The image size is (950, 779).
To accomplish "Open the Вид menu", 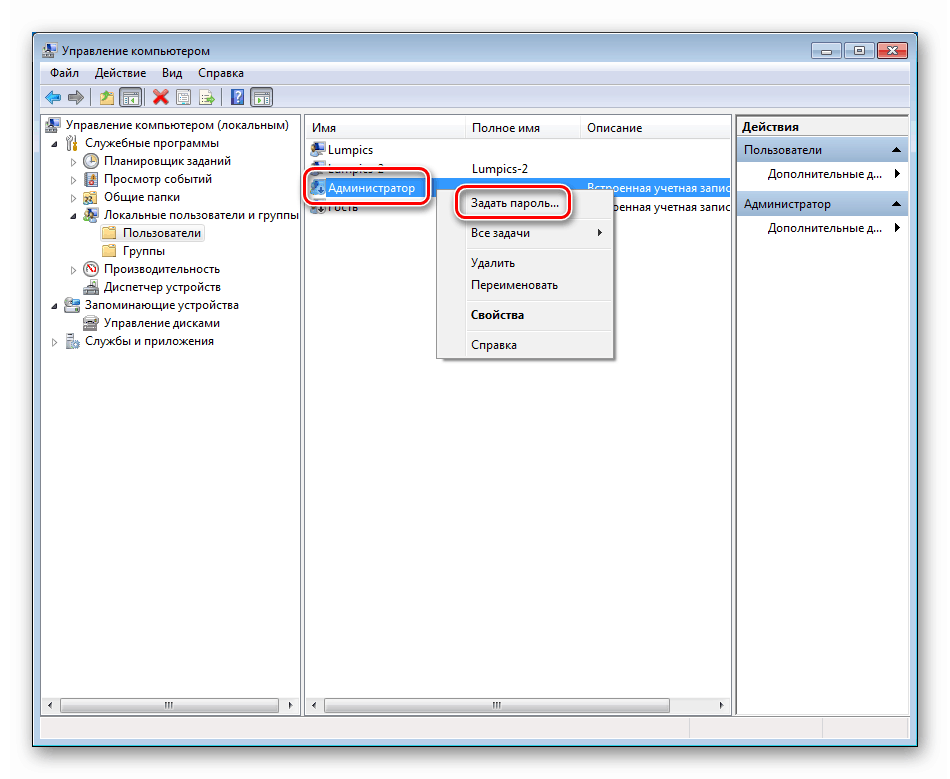I will [172, 73].
